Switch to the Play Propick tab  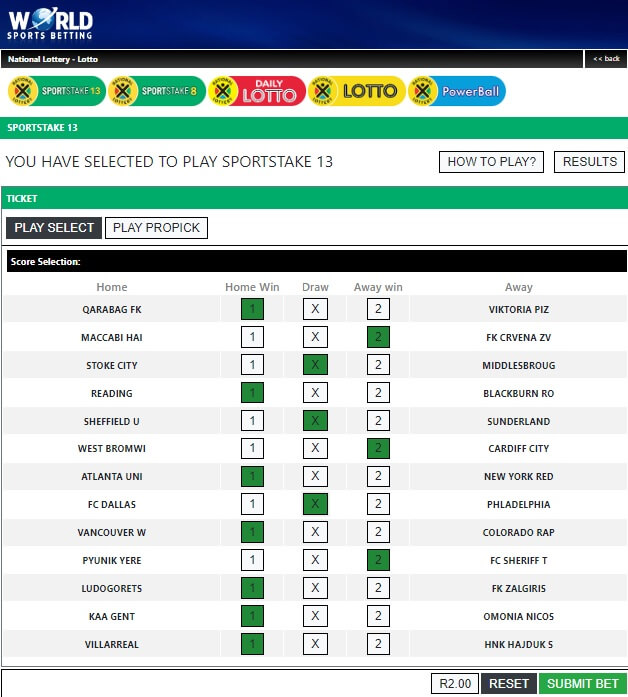tap(156, 228)
